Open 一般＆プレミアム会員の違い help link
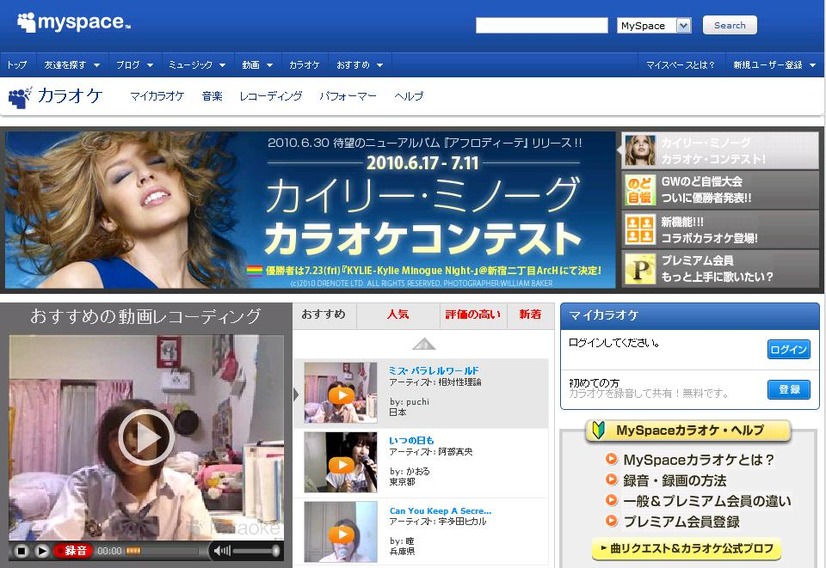The height and width of the screenshot is (568, 826). (x=707, y=501)
